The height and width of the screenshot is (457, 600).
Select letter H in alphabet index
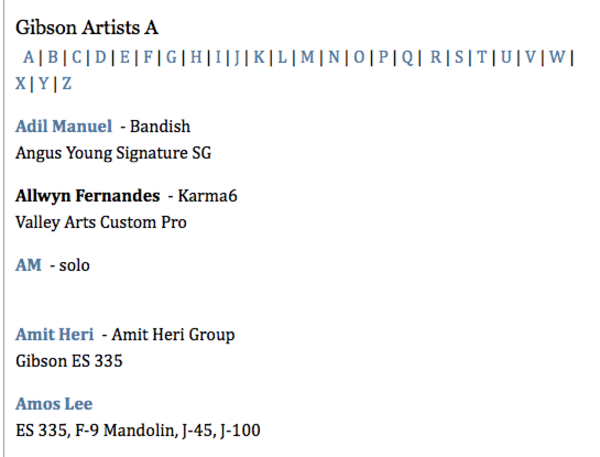(x=196, y=57)
